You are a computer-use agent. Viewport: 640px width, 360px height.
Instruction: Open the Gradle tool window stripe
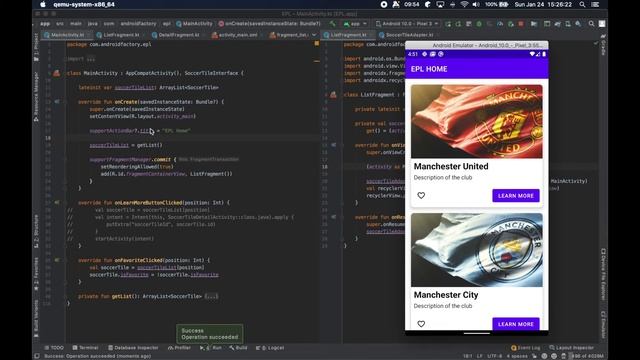click(603, 45)
